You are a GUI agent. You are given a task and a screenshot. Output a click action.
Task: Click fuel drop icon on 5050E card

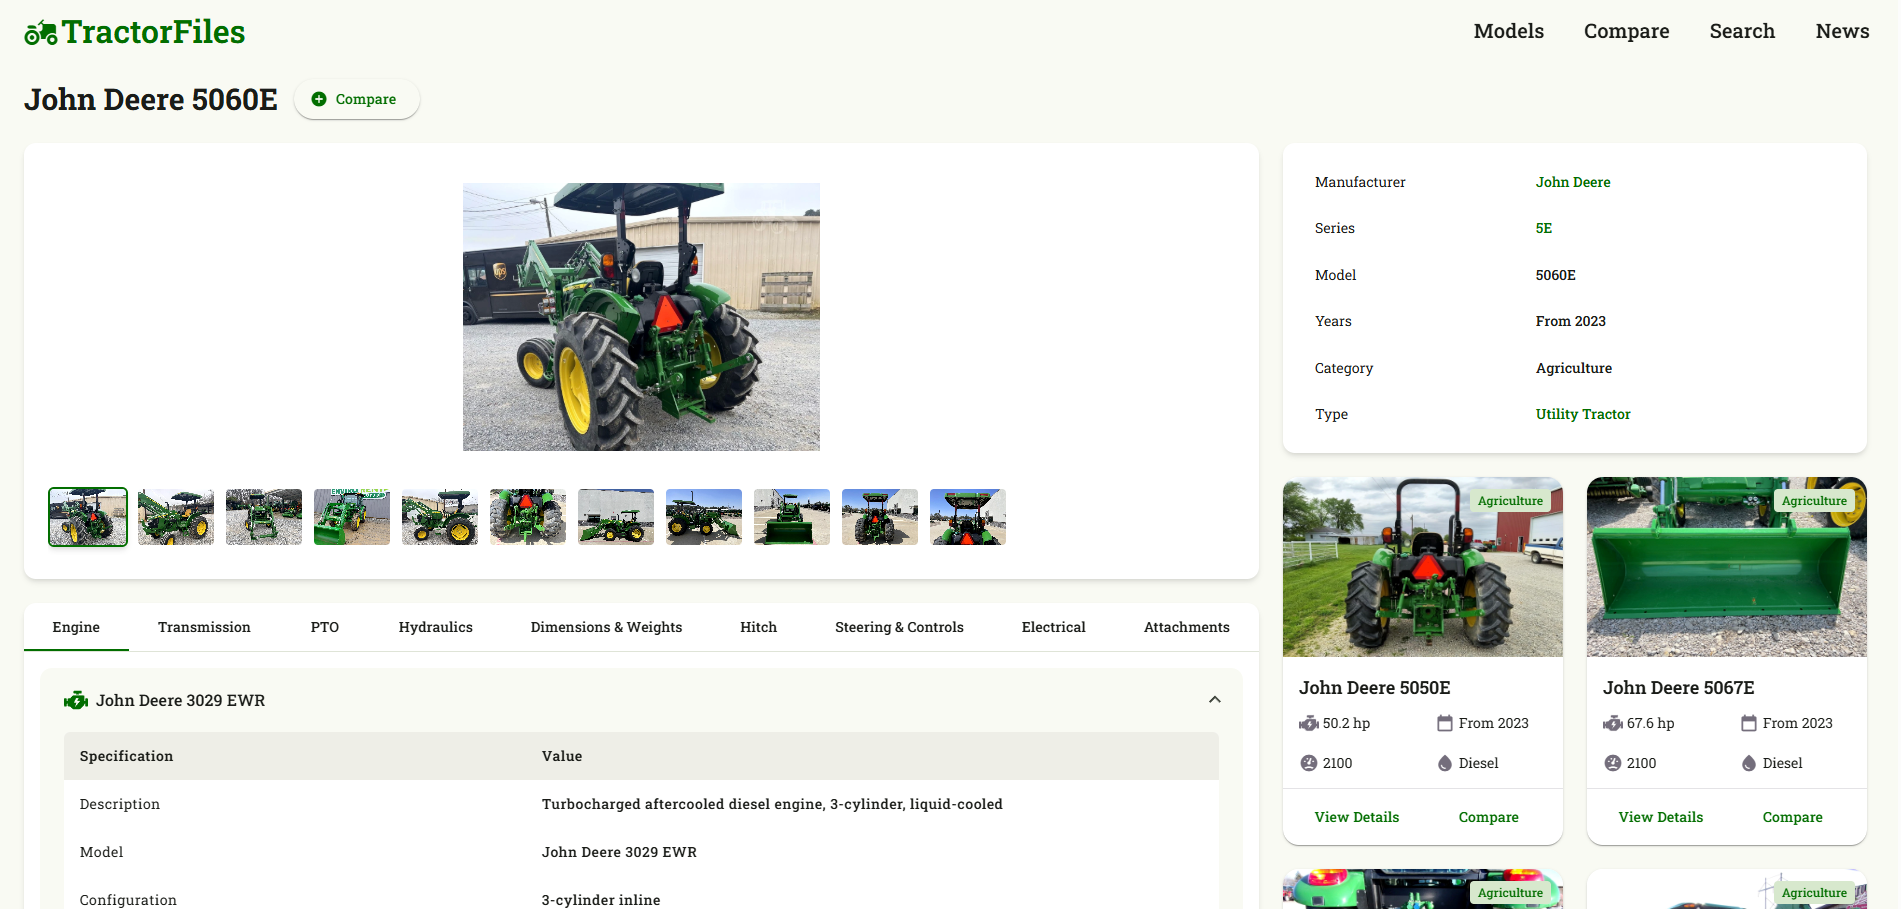point(1445,763)
